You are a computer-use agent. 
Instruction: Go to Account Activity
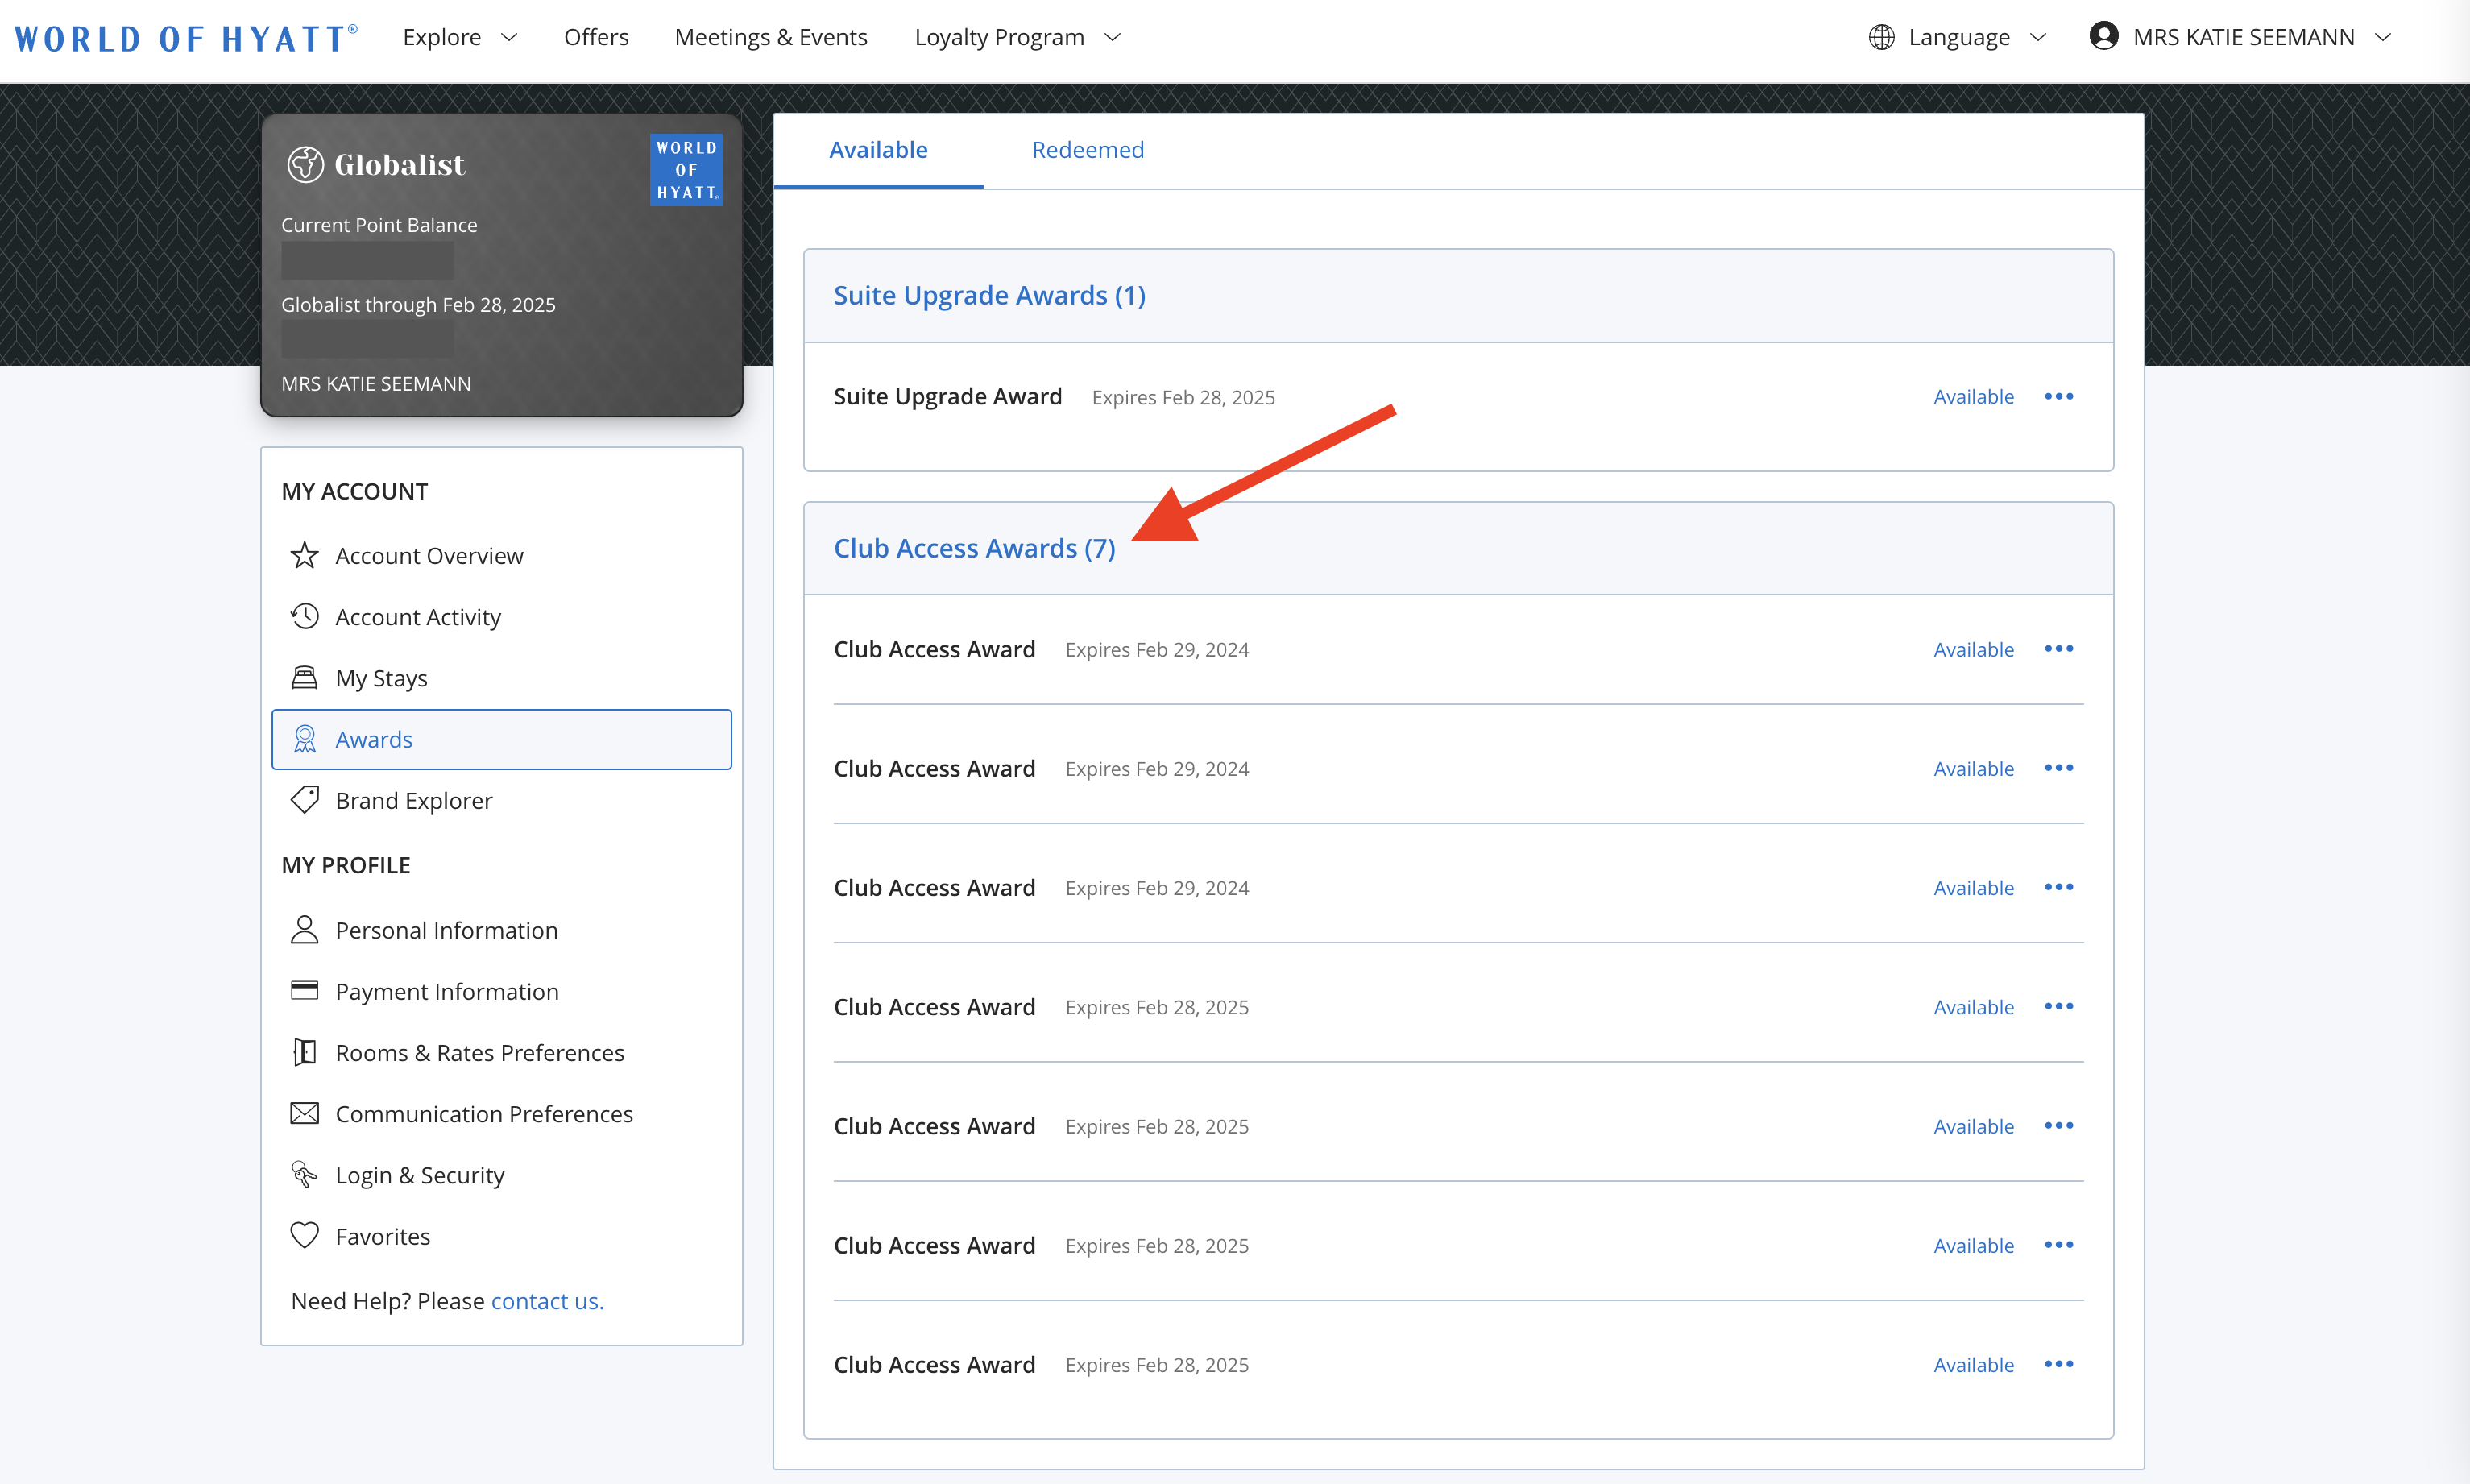(x=418, y=617)
